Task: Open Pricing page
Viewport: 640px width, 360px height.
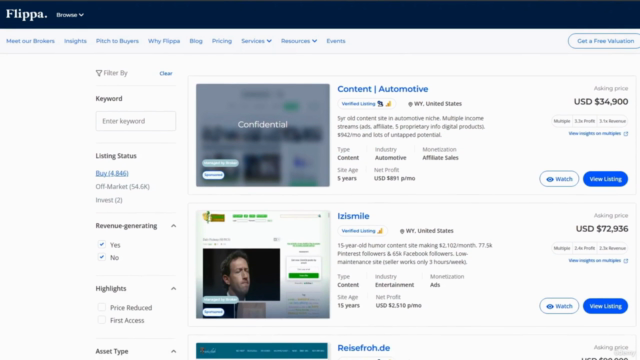Action: click(222, 41)
